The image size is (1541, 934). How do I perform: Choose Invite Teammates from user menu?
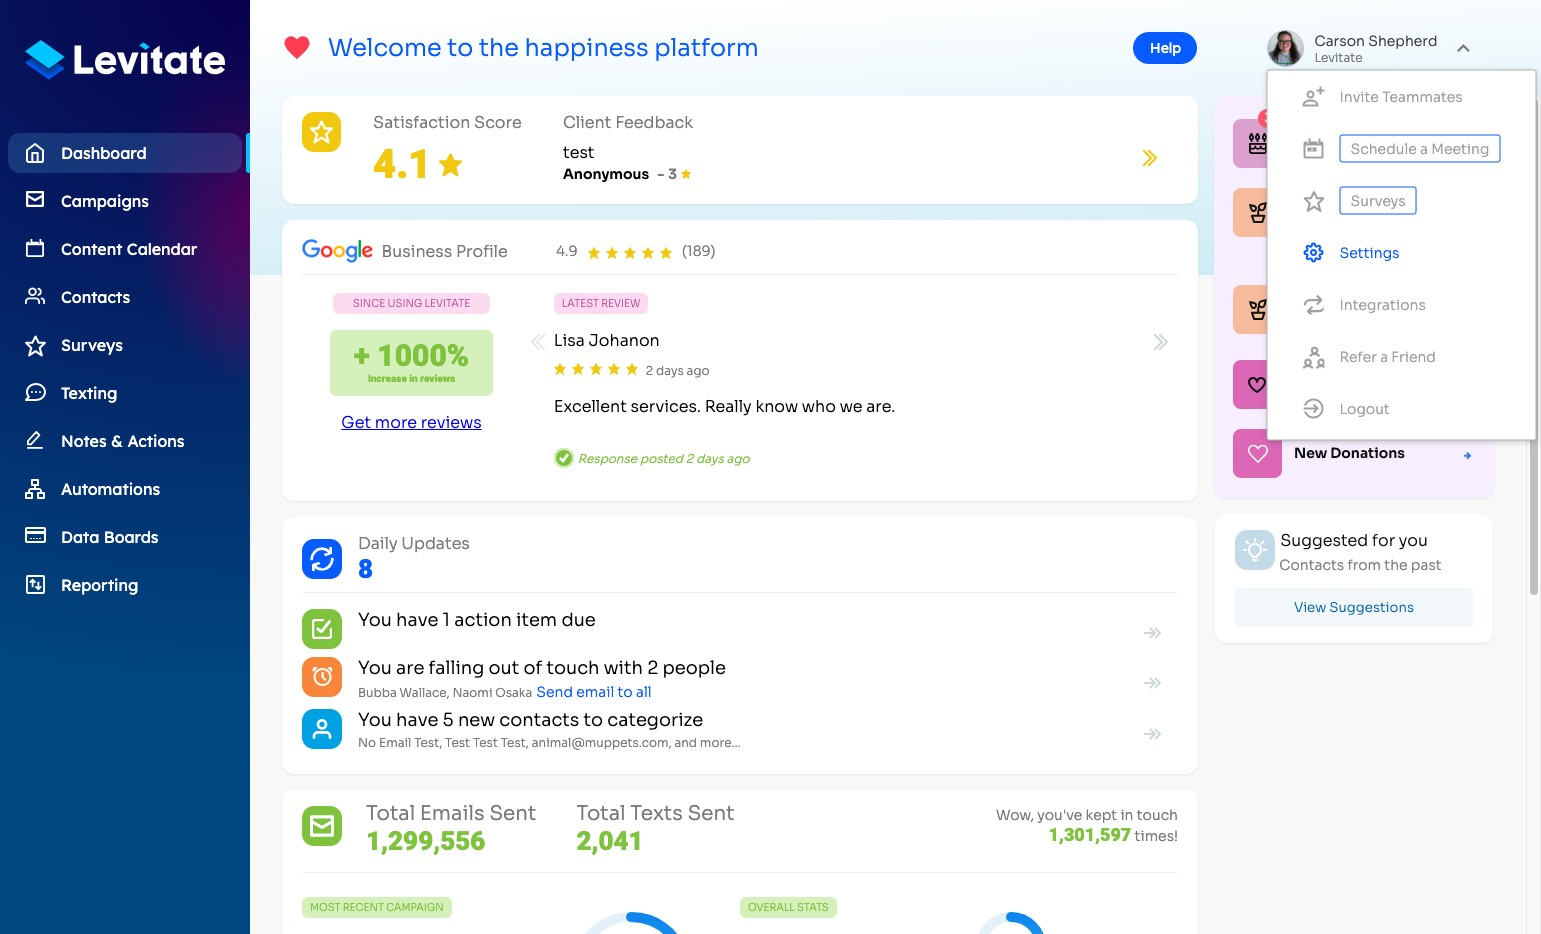[1401, 97]
